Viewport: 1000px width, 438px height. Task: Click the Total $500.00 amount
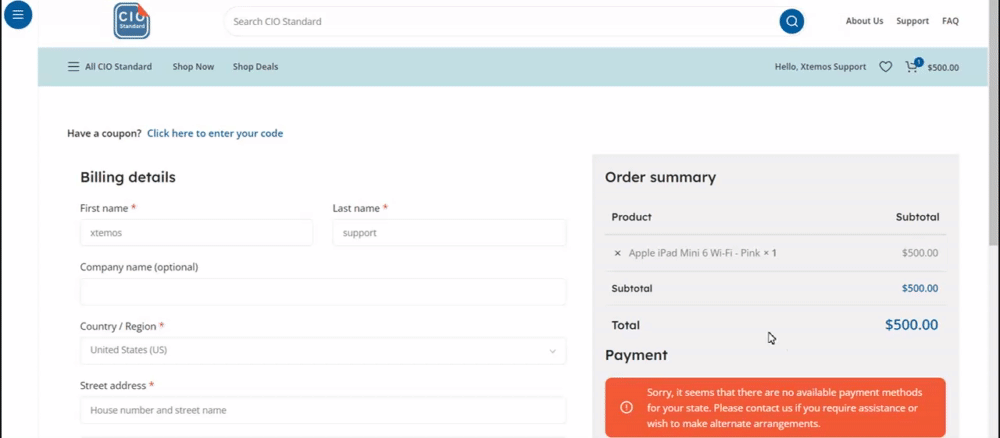click(911, 325)
